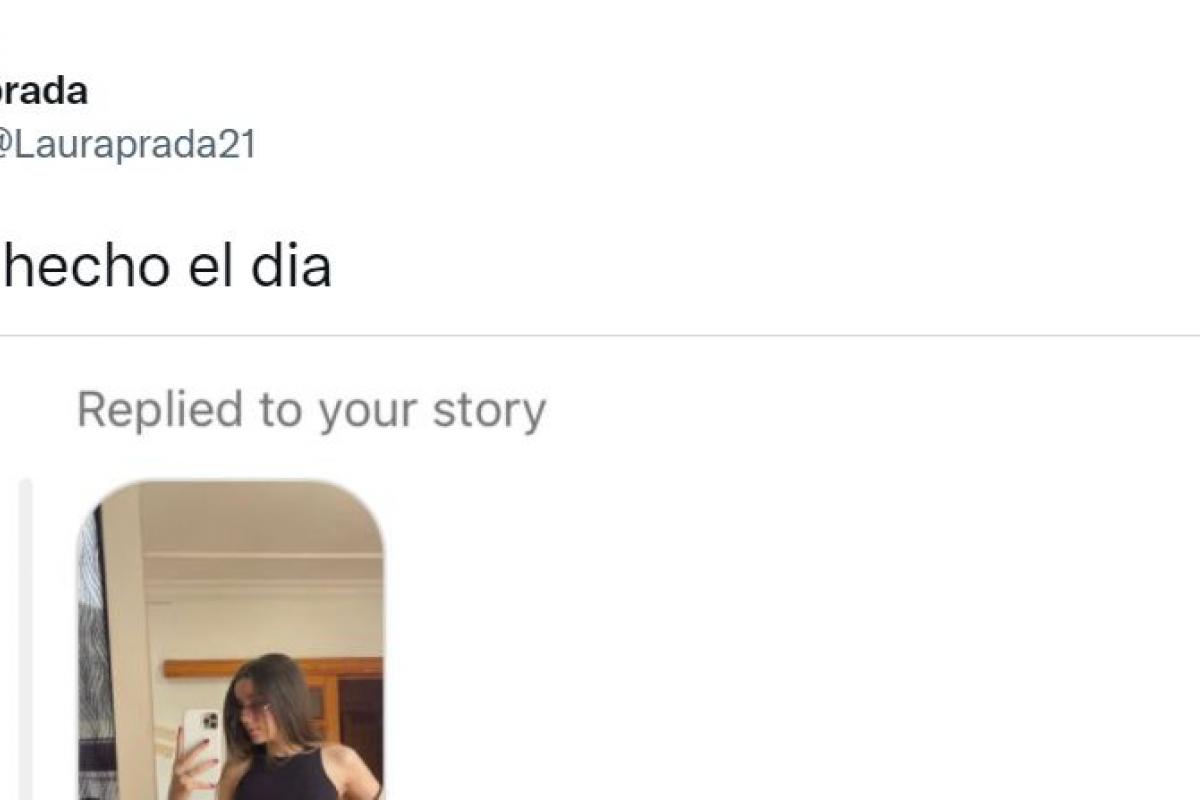Click the "Replied to your story" label
The image size is (1200, 800).
coord(311,410)
